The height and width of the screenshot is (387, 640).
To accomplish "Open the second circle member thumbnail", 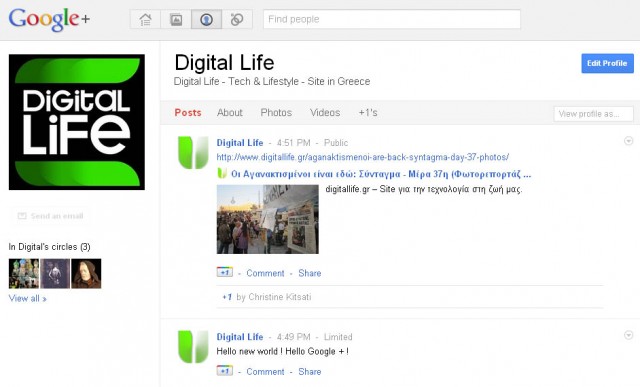I will (x=55, y=274).
